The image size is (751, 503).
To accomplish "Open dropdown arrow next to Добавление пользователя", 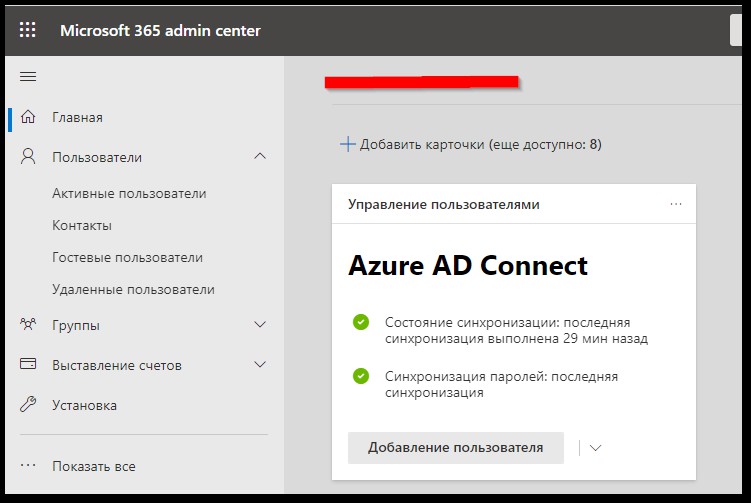I will (596, 448).
